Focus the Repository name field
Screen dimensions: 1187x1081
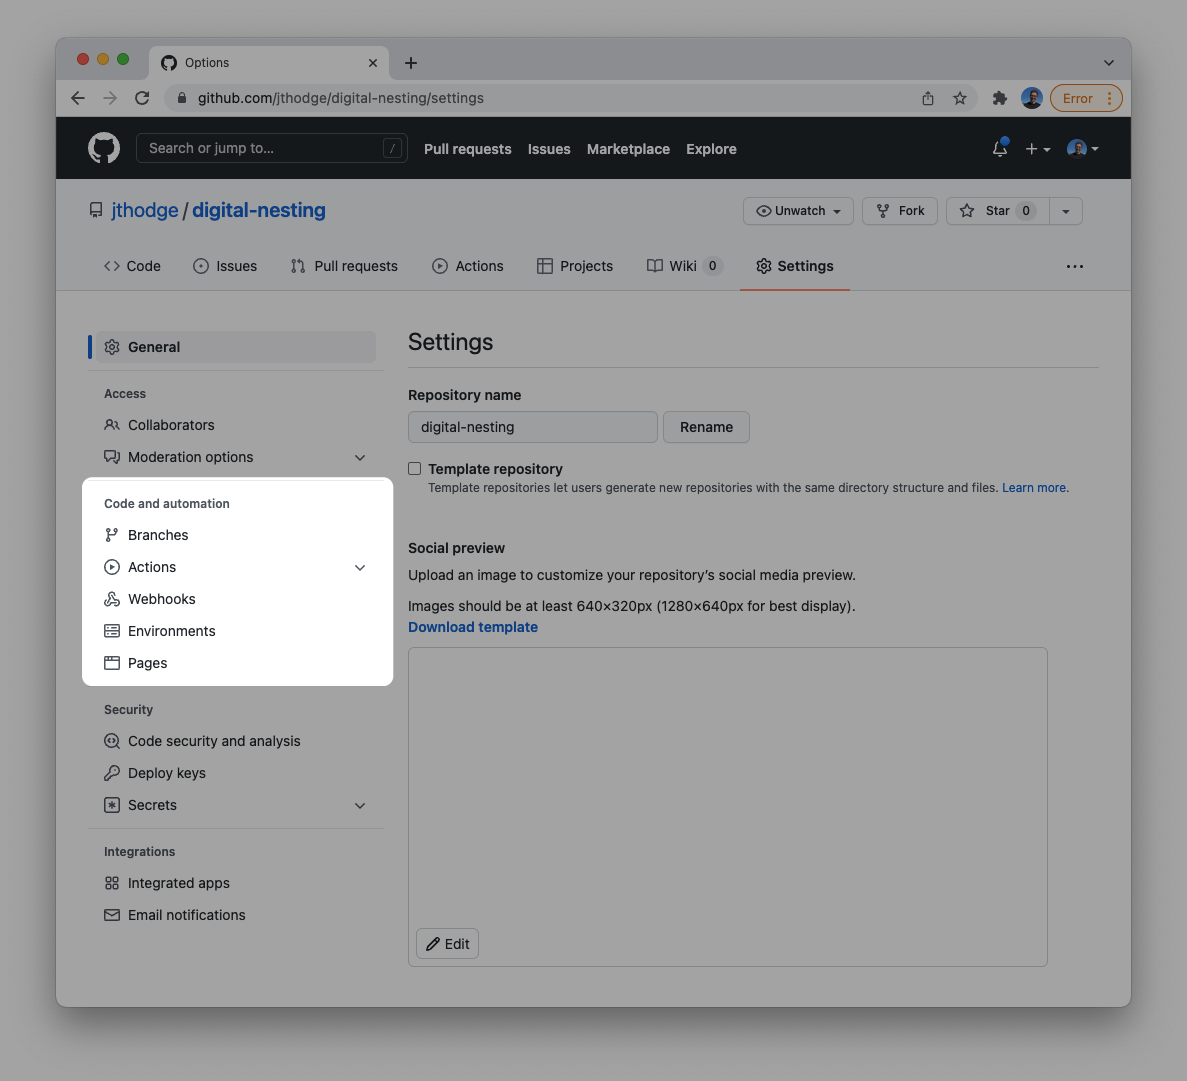[x=533, y=427]
